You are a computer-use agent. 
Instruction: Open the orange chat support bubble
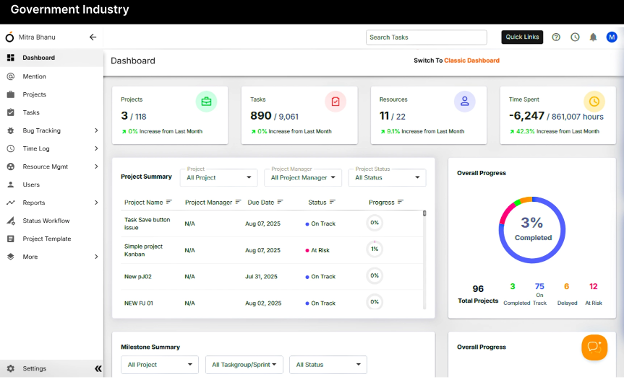click(x=594, y=347)
